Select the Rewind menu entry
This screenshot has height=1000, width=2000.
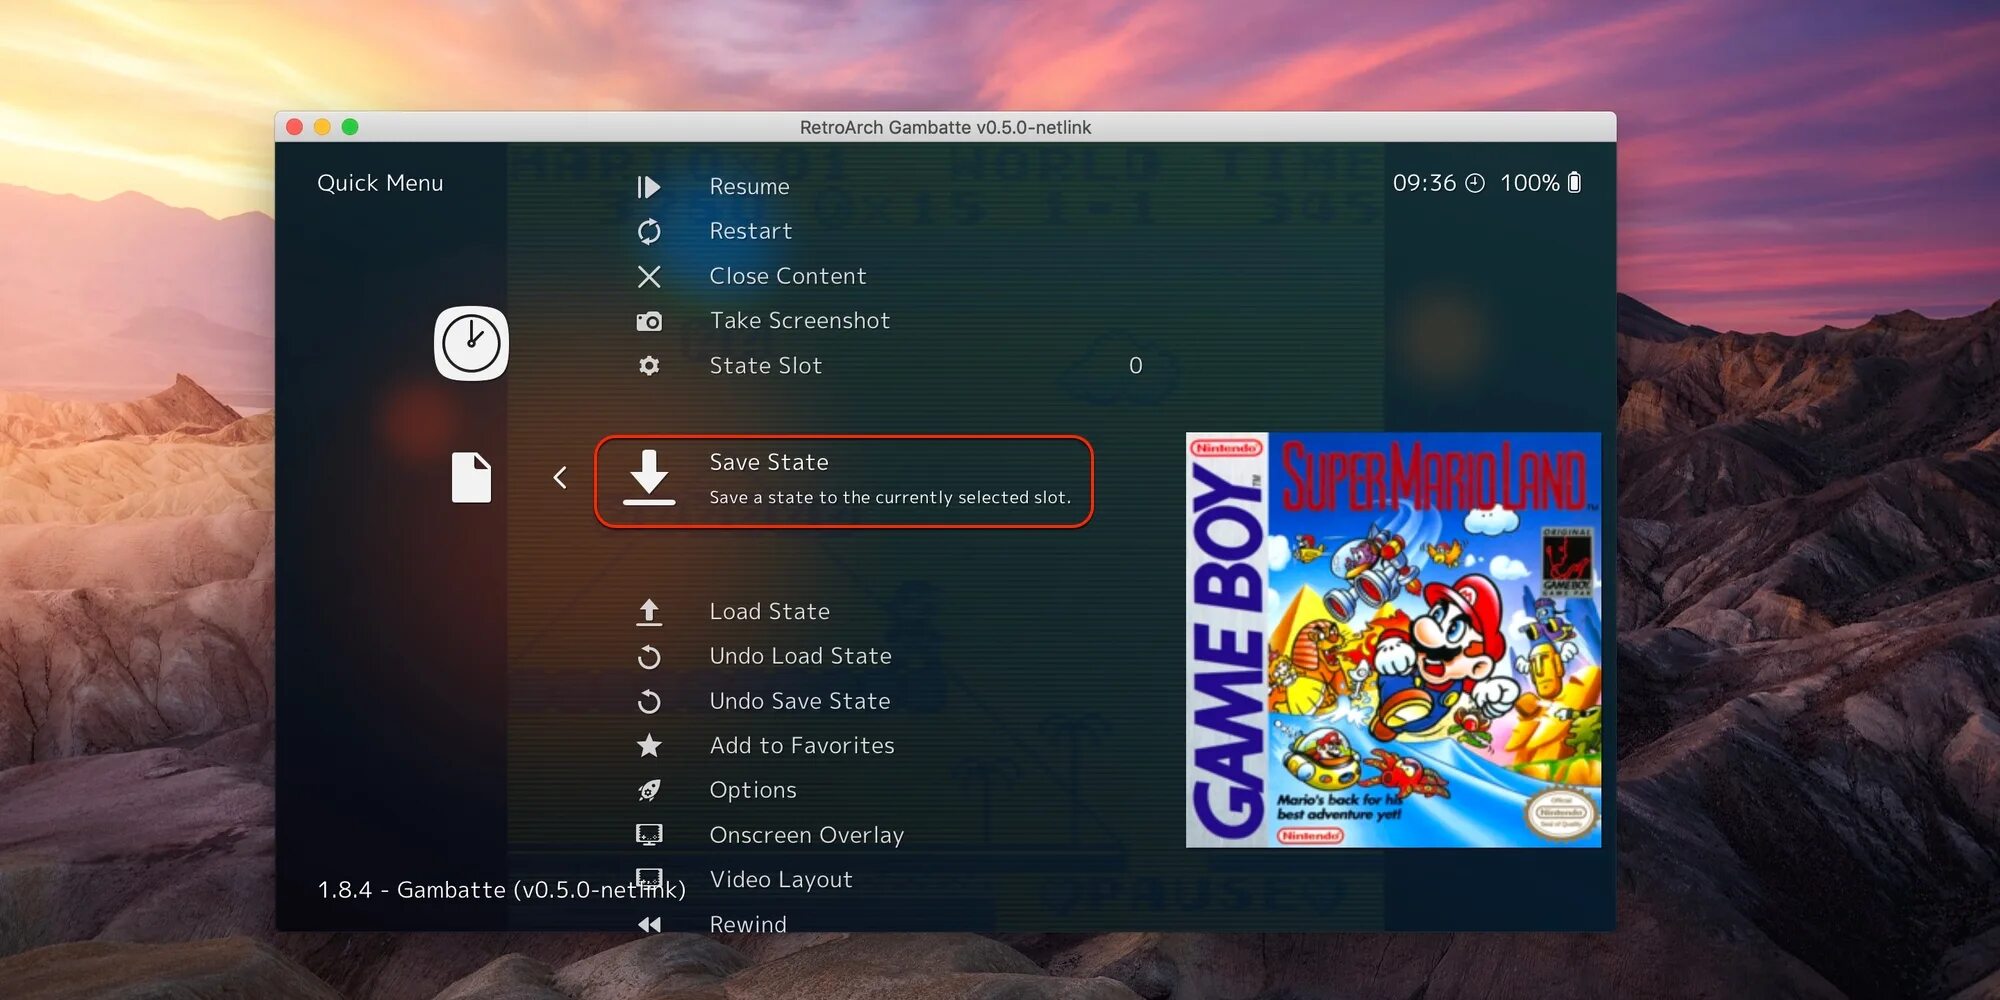pos(748,925)
